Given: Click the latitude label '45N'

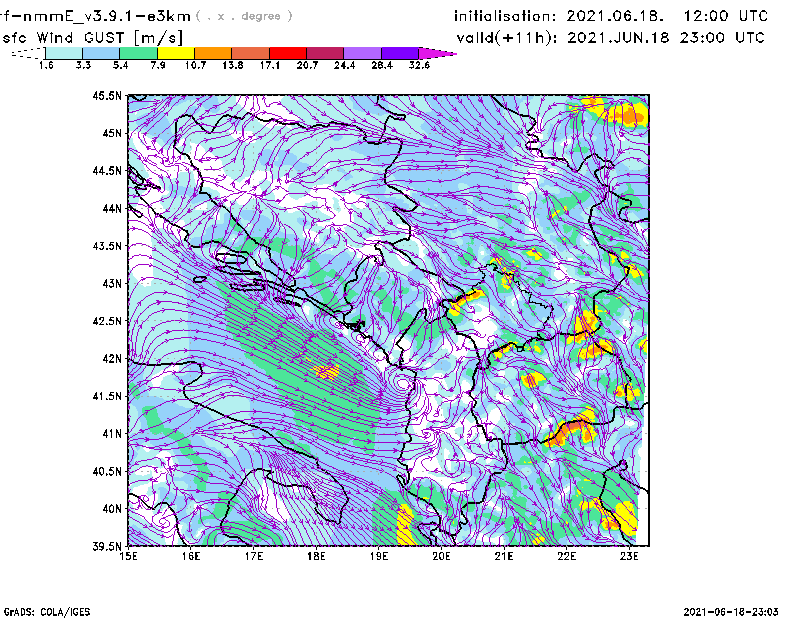Looking at the screenshot, I should (112, 133).
